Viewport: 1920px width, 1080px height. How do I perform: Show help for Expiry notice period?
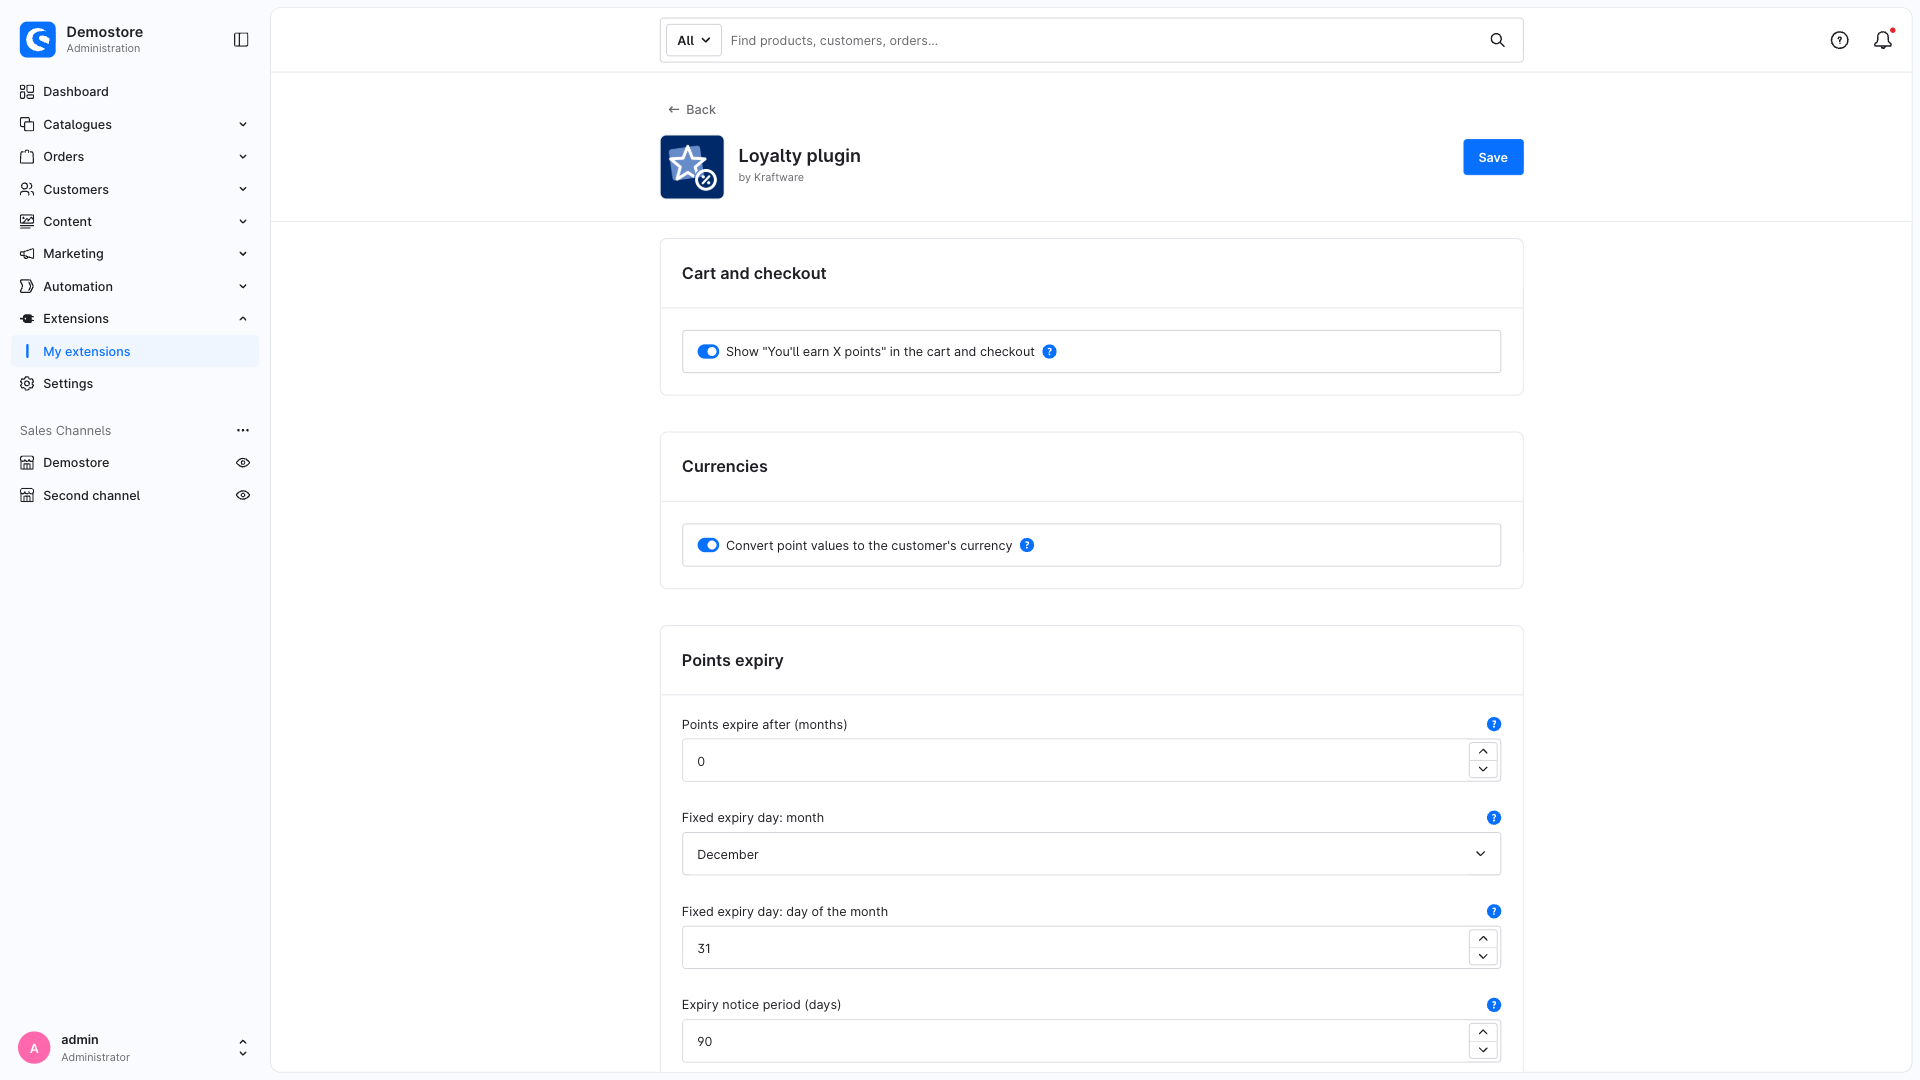(x=1494, y=1005)
